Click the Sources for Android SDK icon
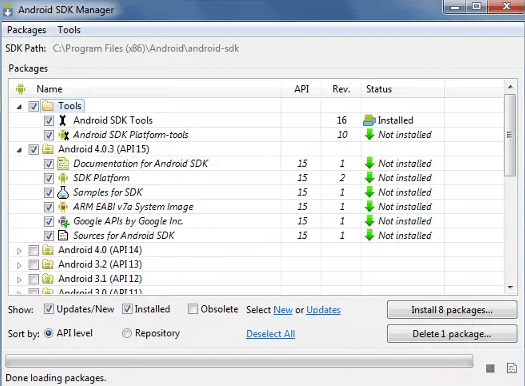Image resolution: width=525 pixels, height=386 pixels. click(63, 235)
